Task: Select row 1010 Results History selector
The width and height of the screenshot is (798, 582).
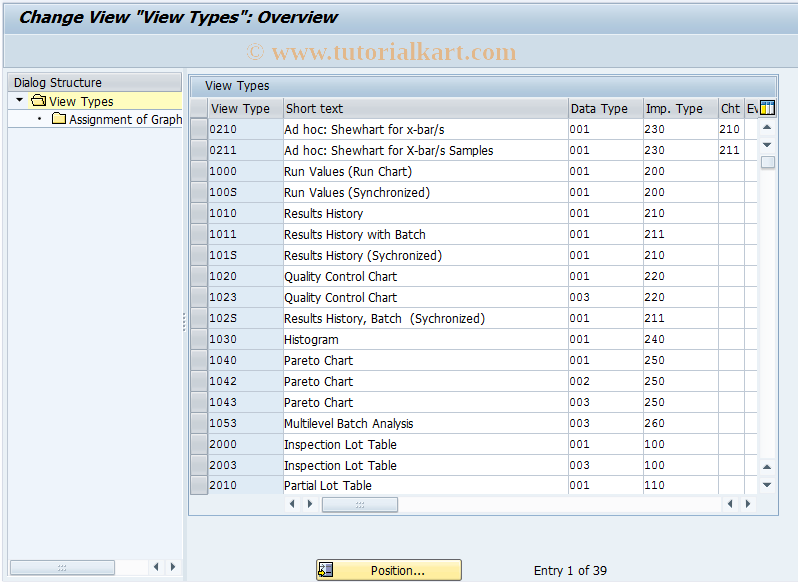Action: click(x=199, y=213)
